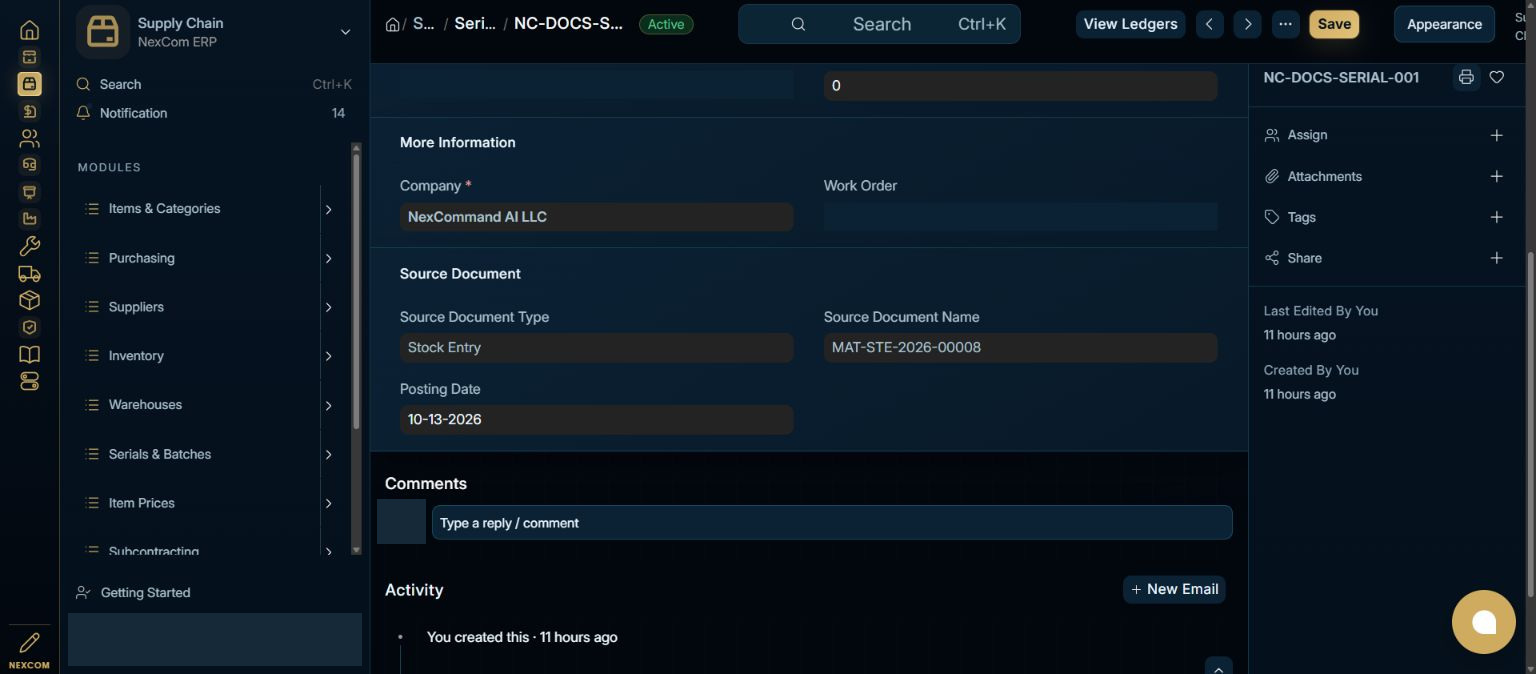
Task: Print NC-DOCS-SERIAL-001 with printer icon
Action: [1466, 77]
